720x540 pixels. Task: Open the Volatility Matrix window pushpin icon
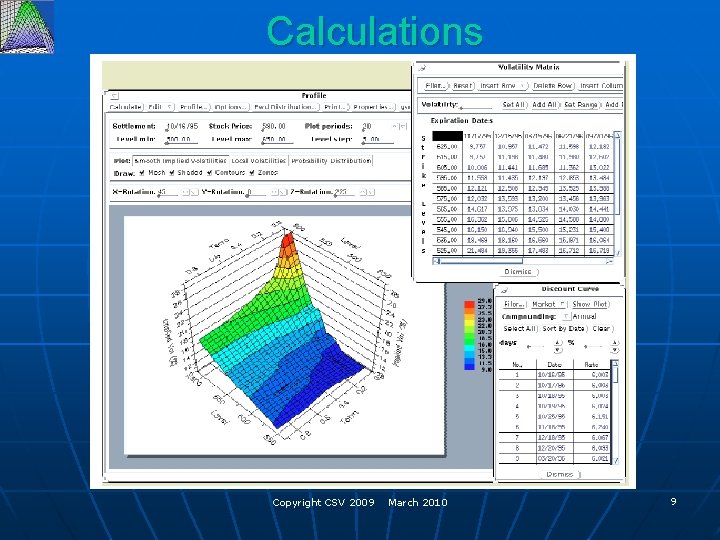tap(422, 68)
